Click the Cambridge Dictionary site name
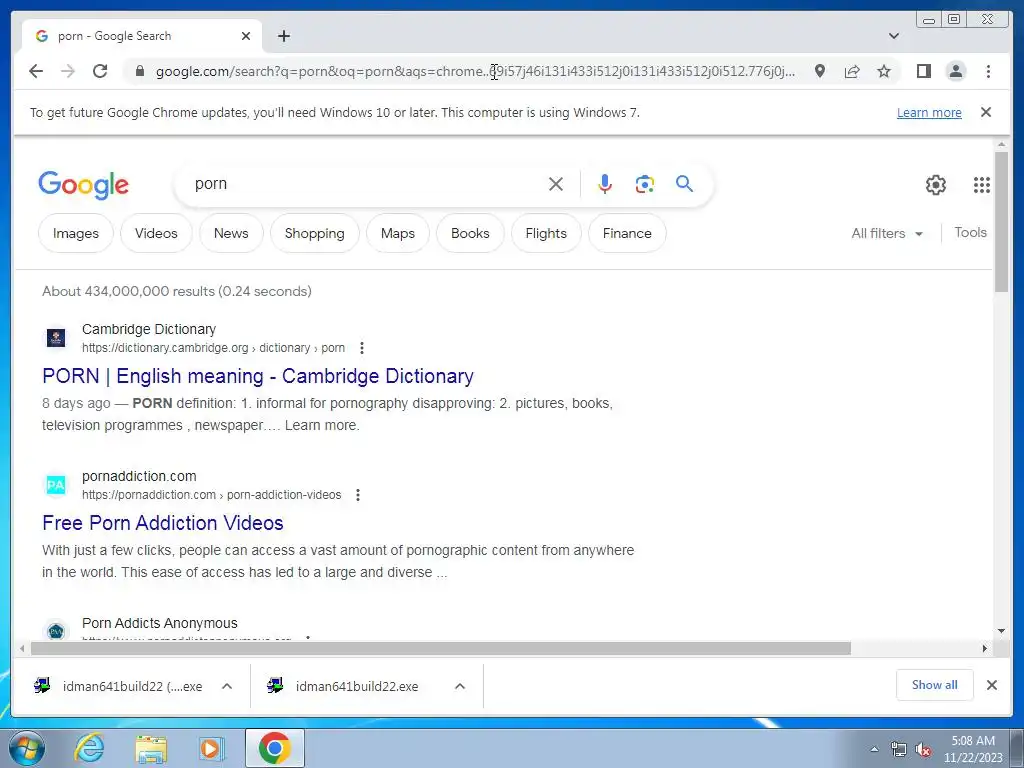The width and height of the screenshot is (1024, 768). (149, 329)
